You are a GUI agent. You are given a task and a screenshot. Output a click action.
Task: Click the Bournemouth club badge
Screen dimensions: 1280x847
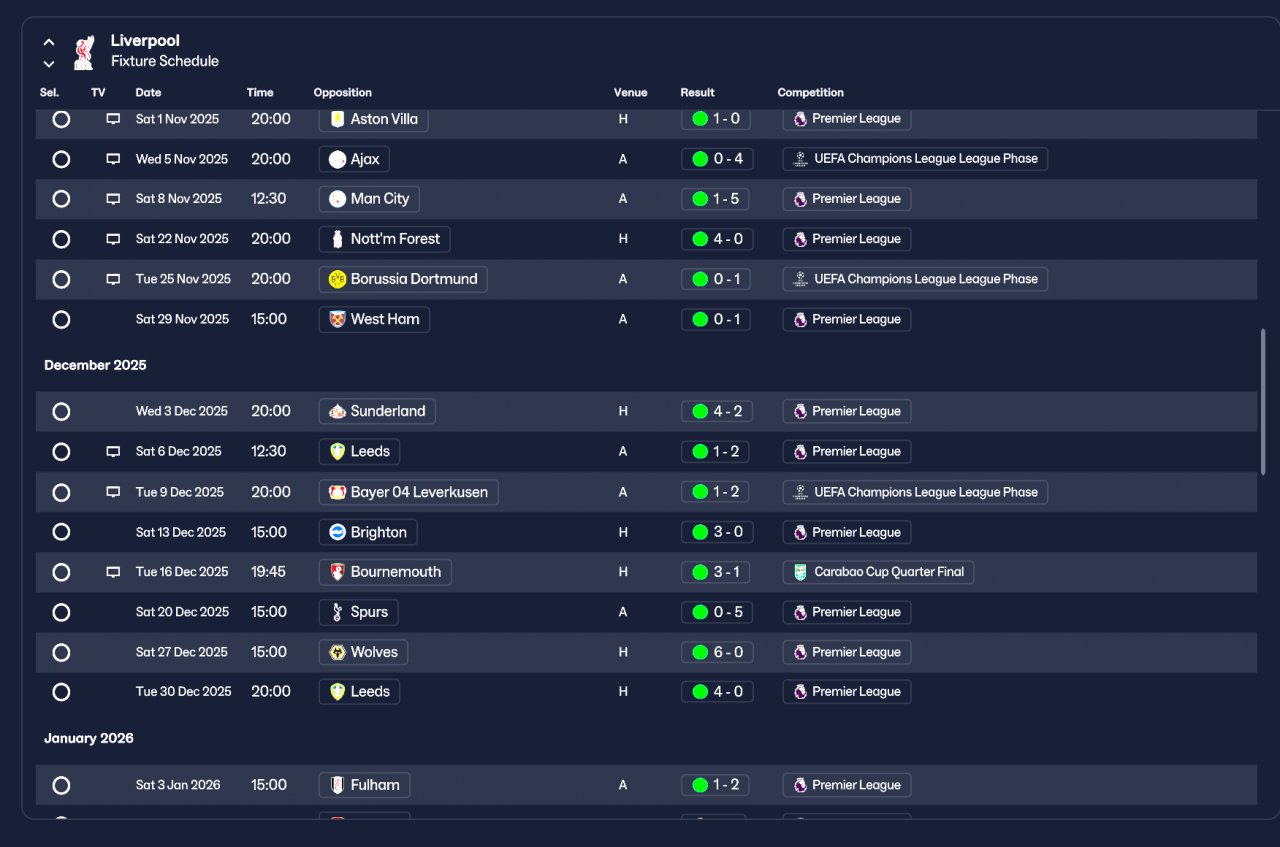coord(337,572)
